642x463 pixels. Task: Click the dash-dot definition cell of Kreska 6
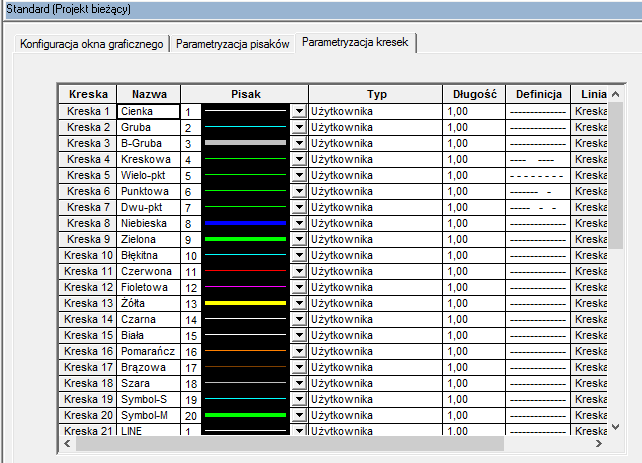[x=538, y=191]
